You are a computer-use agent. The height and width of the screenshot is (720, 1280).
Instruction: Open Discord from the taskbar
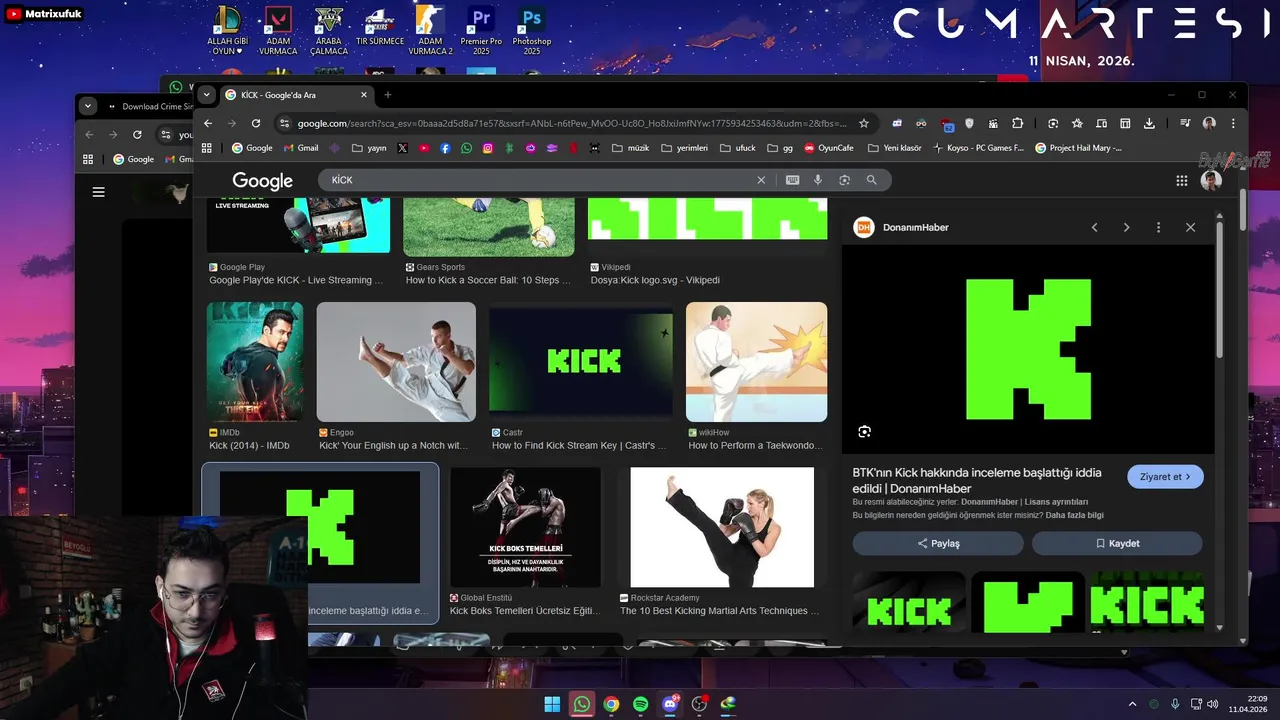coord(670,704)
